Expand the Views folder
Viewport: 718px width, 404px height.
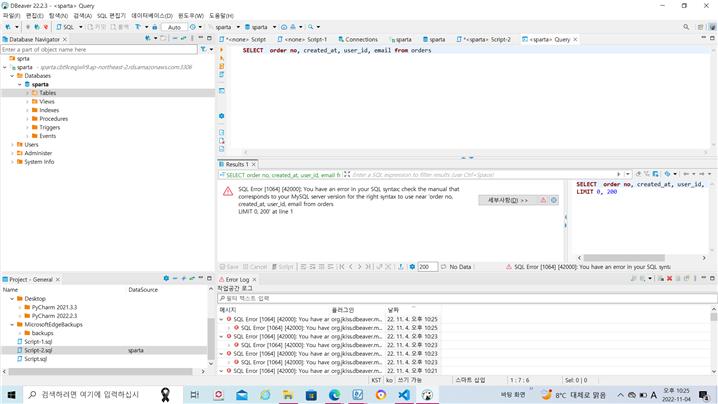[x=27, y=102]
